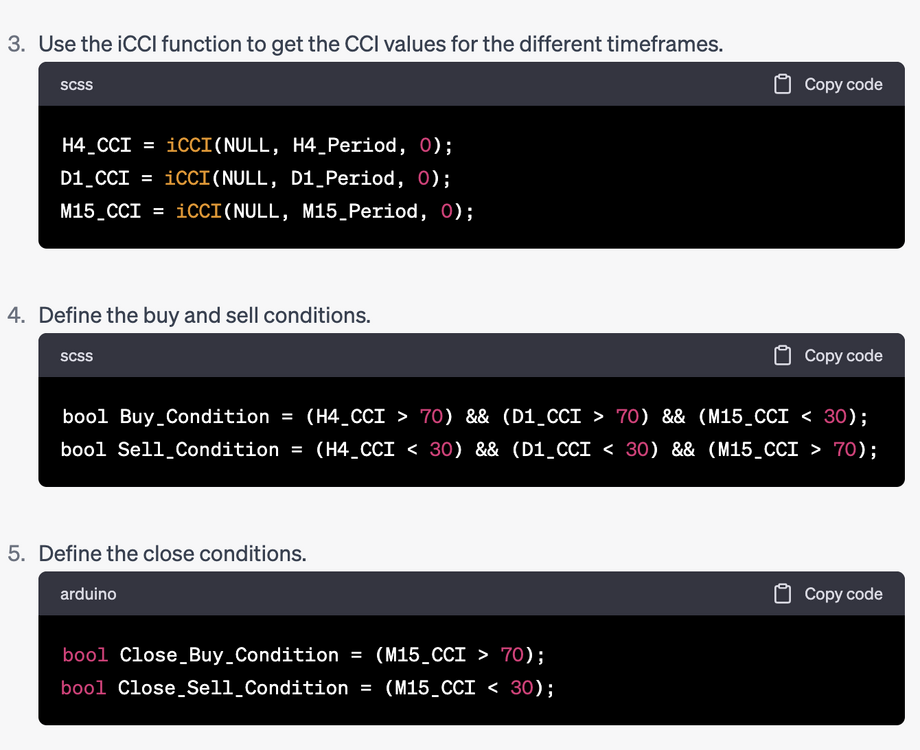Screen dimensions: 920x750
Task: Click the clipboard icon in the buy/sell conditions block
Action: 782,356
